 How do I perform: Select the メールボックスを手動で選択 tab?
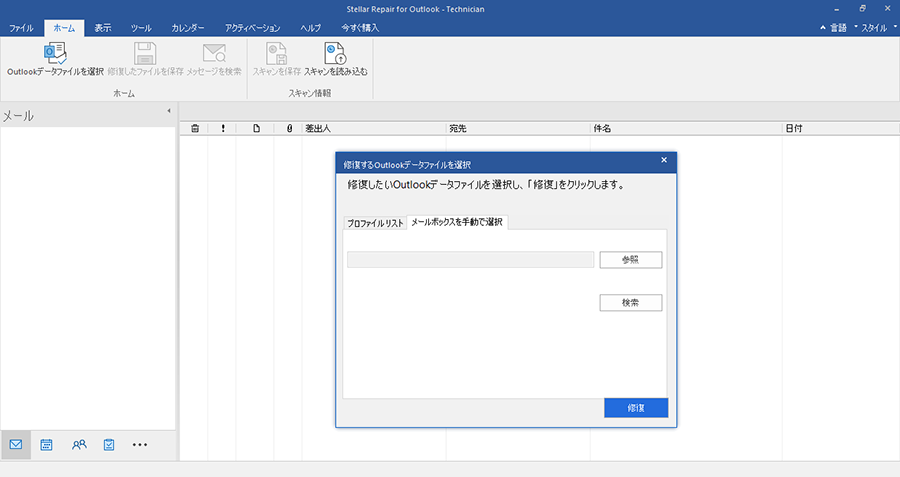coord(457,222)
